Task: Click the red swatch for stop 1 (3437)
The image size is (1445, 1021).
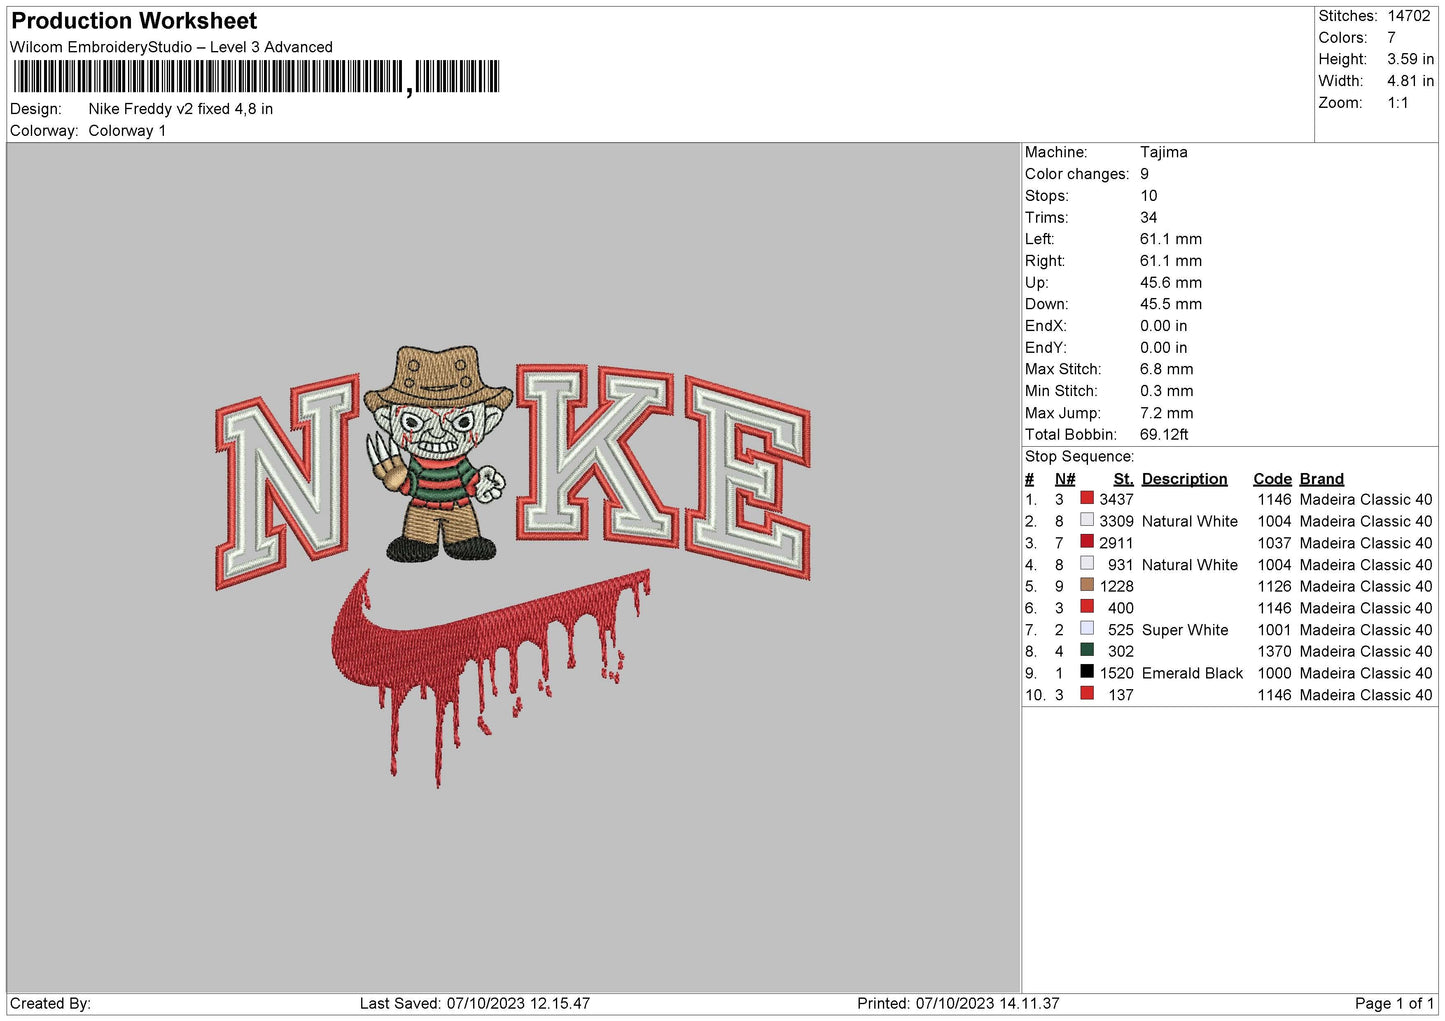Action: click(1087, 498)
